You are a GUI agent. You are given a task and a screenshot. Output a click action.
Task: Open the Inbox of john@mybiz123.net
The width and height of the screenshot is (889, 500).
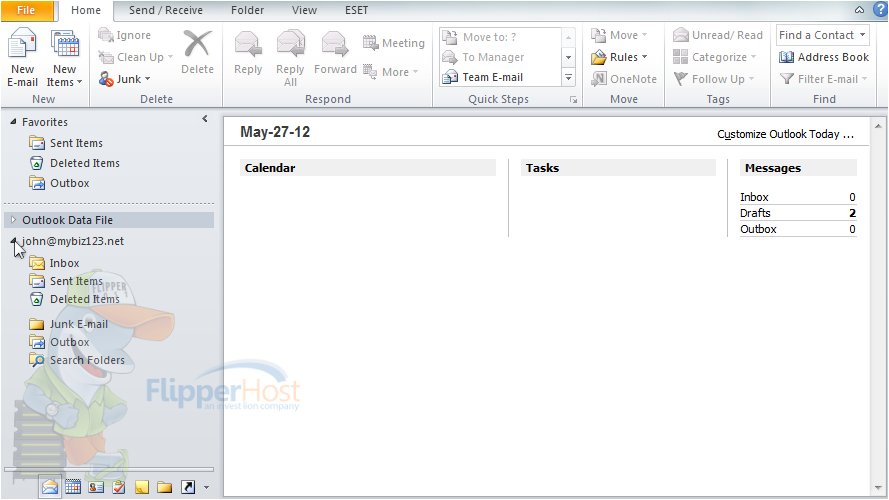(x=54, y=263)
